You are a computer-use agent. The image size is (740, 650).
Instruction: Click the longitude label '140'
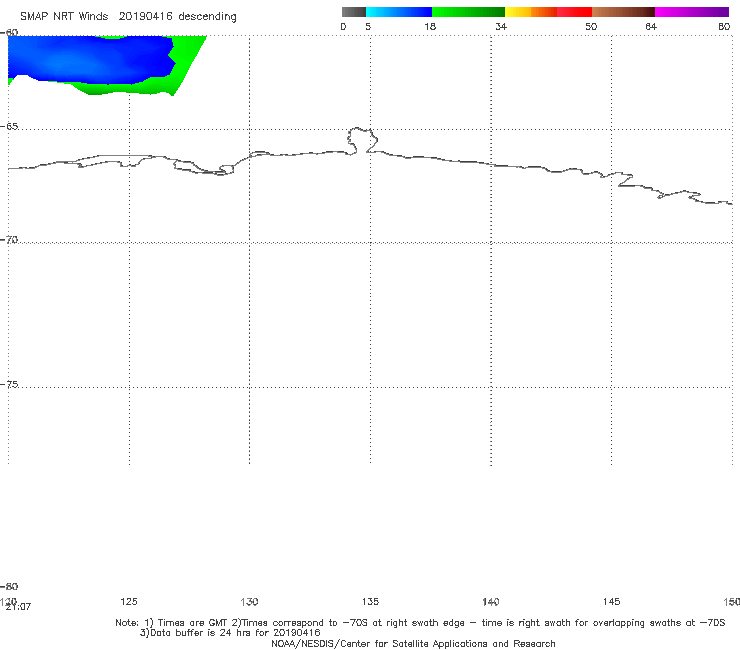point(491,602)
